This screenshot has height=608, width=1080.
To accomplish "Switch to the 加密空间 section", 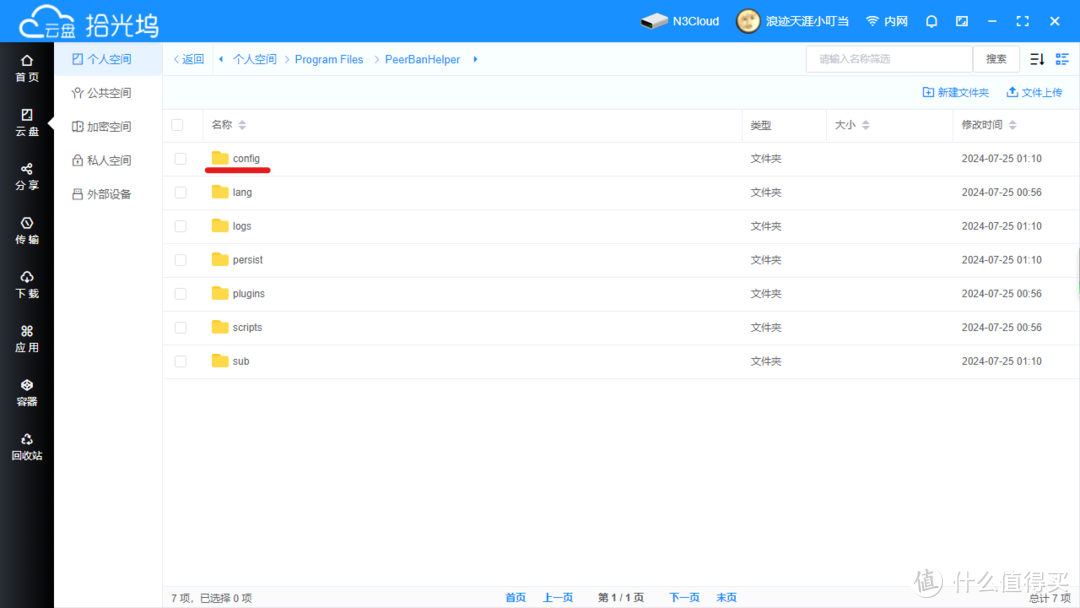I will pyautogui.click(x=108, y=126).
